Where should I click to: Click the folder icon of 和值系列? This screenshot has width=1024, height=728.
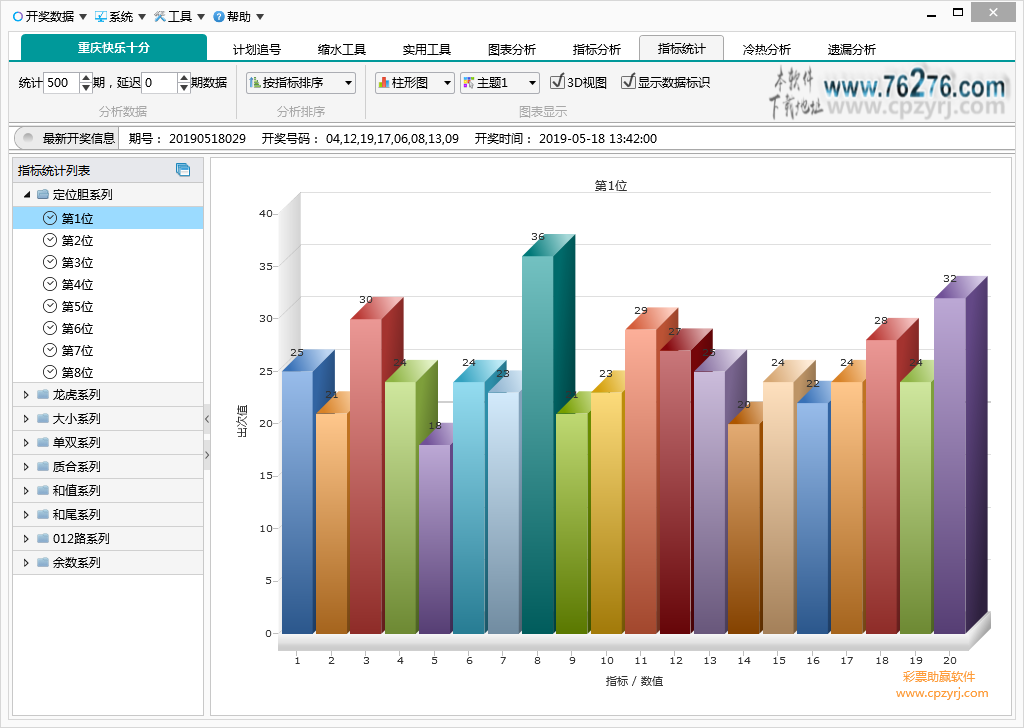click(x=43, y=490)
